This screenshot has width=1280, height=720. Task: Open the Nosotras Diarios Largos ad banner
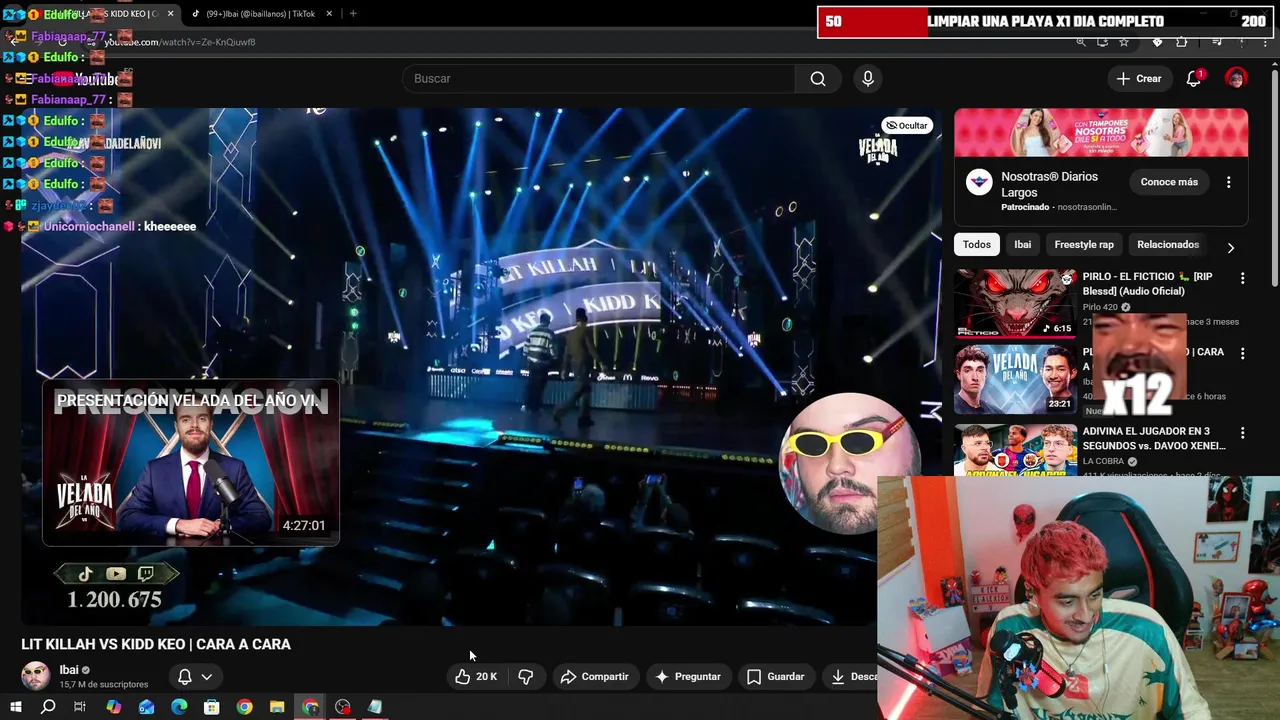tap(1101, 133)
